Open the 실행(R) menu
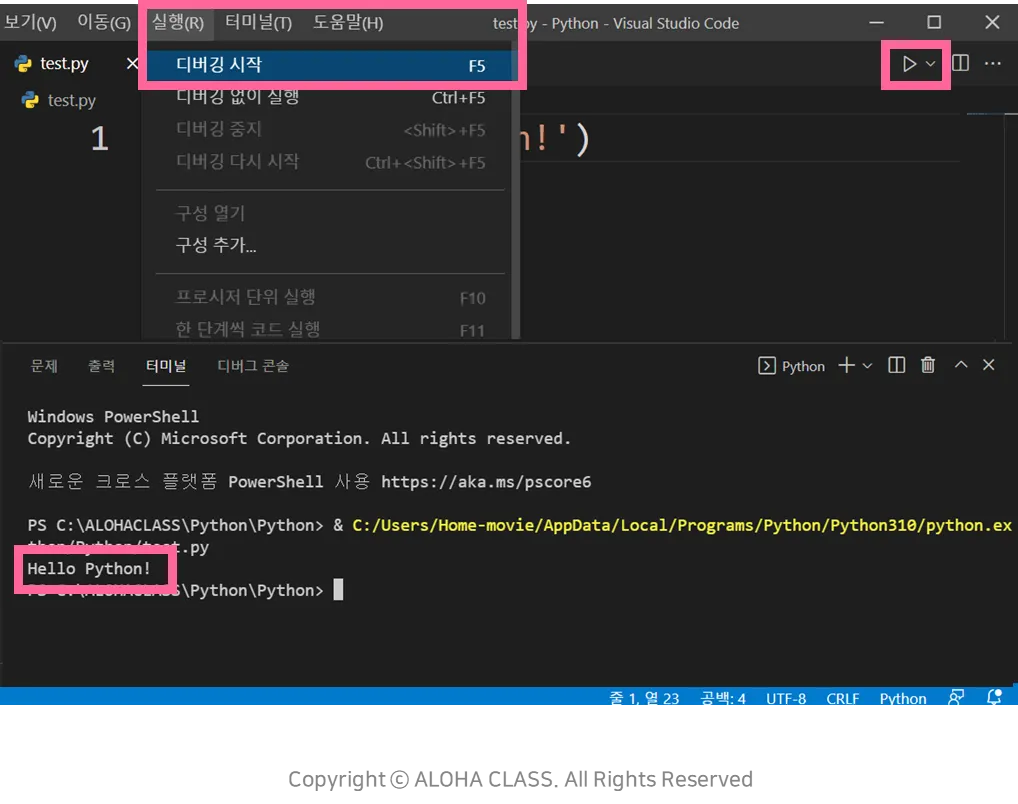 [178, 23]
